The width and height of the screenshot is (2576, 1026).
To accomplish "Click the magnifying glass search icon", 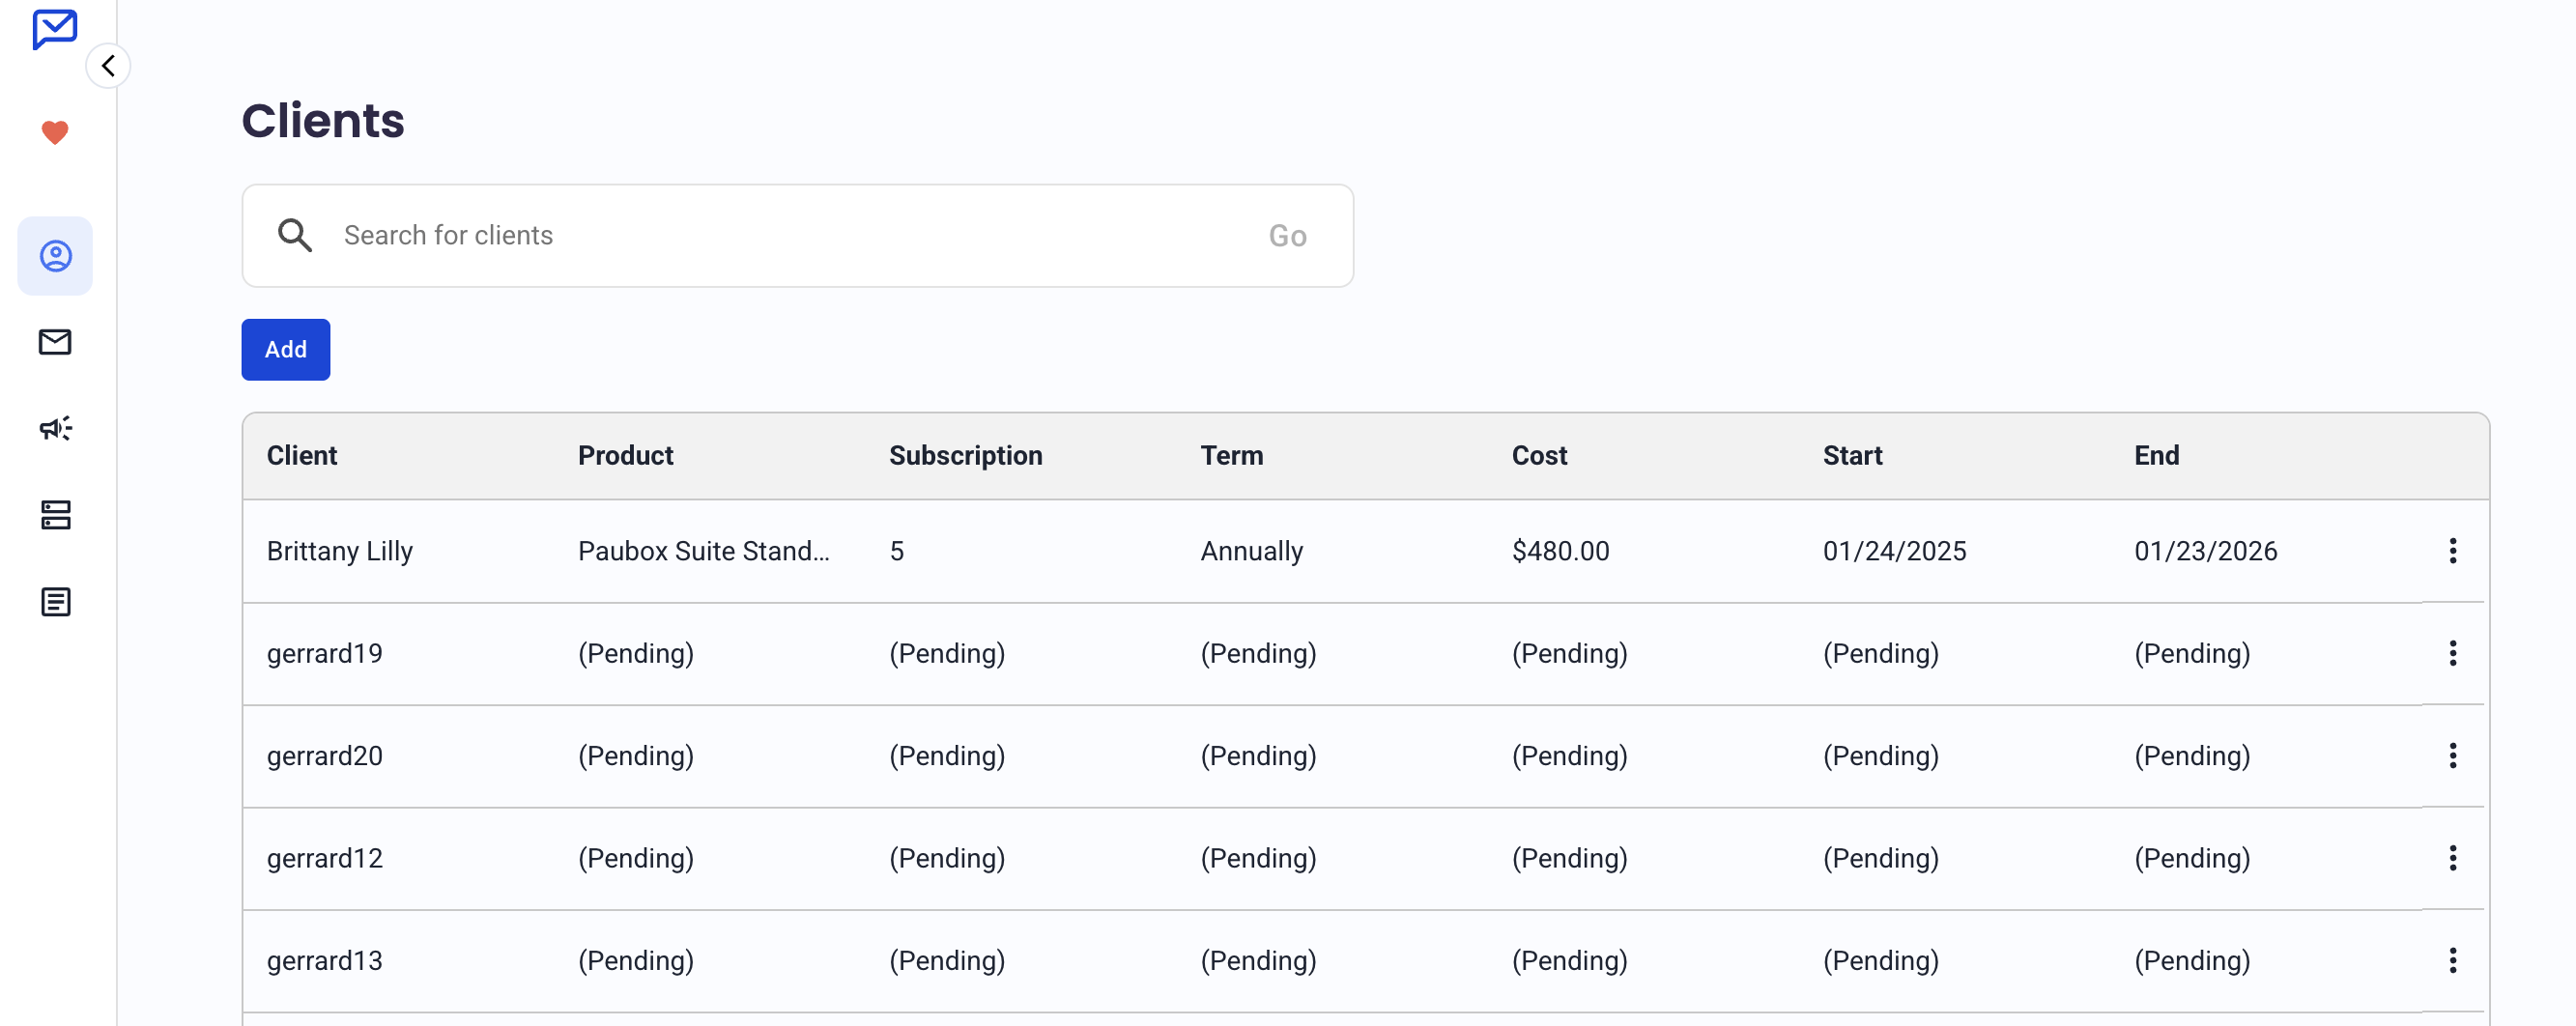I will pyautogui.click(x=295, y=236).
